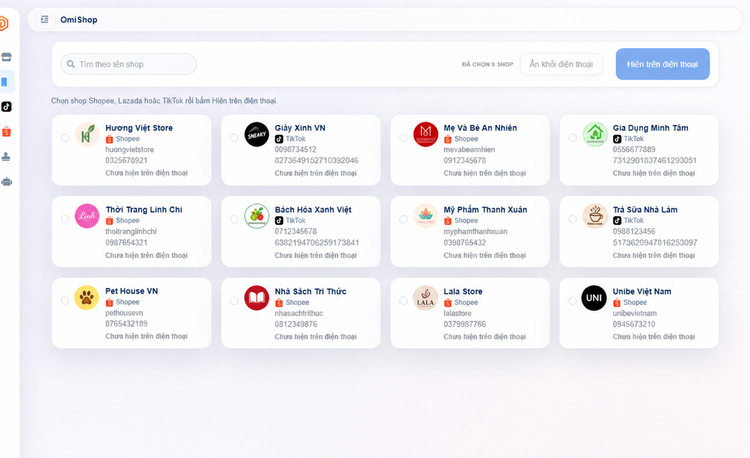The height and width of the screenshot is (458, 750).
Task: Select Thời Trang Linh Chi radio button
Action: (x=65, y=219)
